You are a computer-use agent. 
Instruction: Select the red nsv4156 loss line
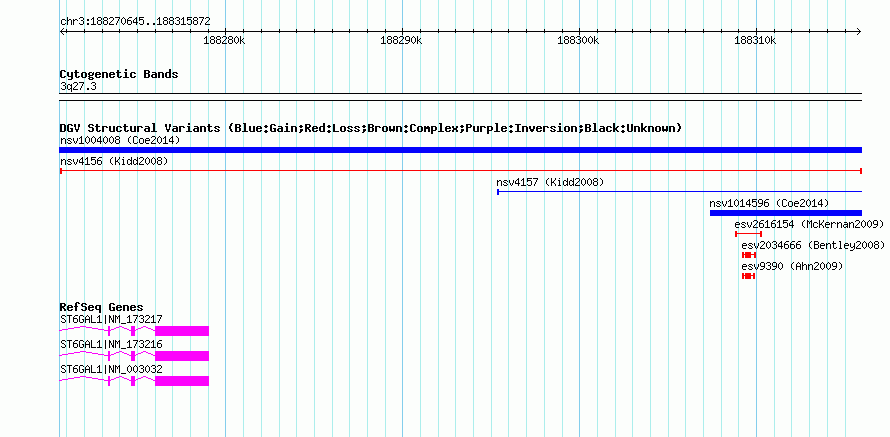[461, 171]
